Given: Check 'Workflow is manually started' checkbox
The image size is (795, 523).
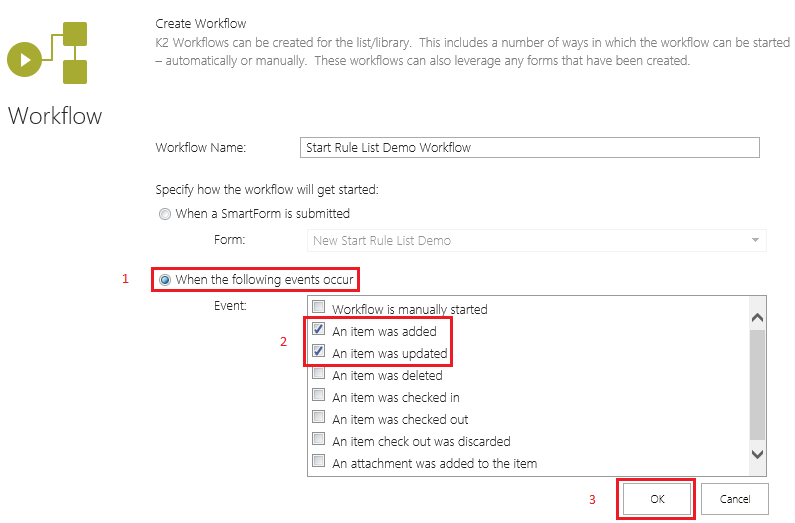Looking at the screenshot, I should (x=319, y=308).
